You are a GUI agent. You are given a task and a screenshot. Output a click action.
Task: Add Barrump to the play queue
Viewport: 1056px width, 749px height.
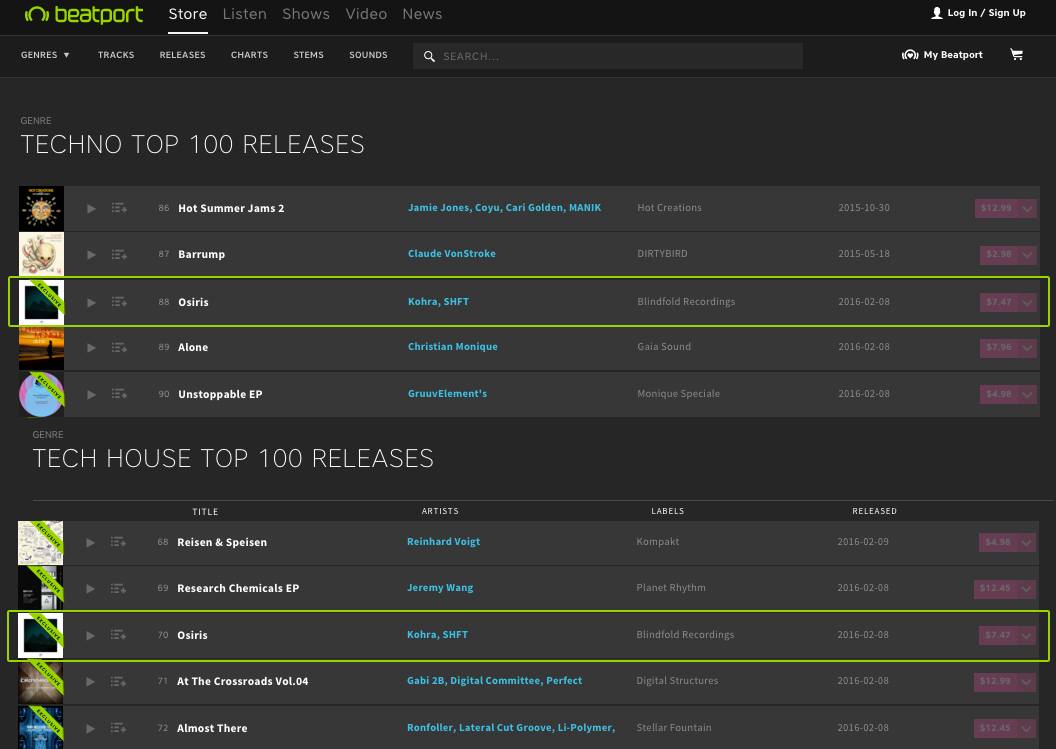click(119, 254)
